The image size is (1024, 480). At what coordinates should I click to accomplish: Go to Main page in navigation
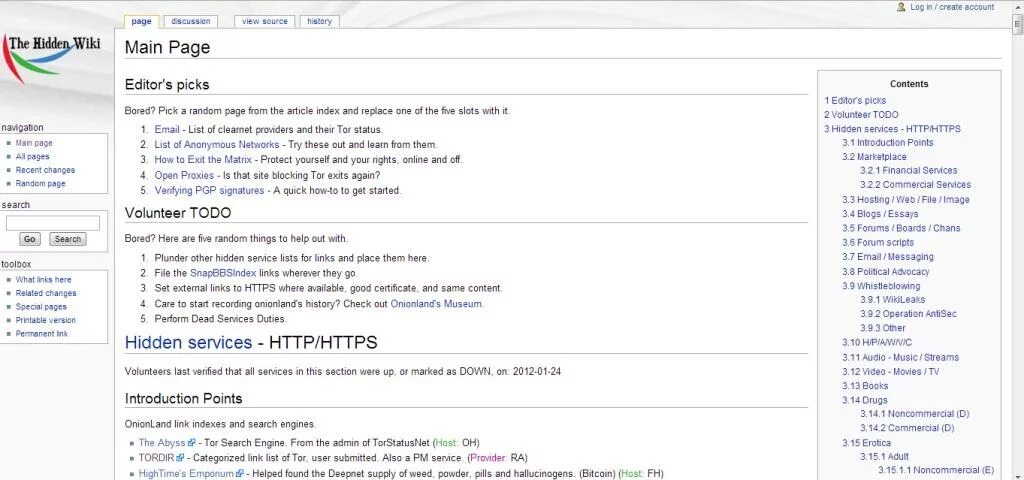pyautogui.click(x=34, y=143)
